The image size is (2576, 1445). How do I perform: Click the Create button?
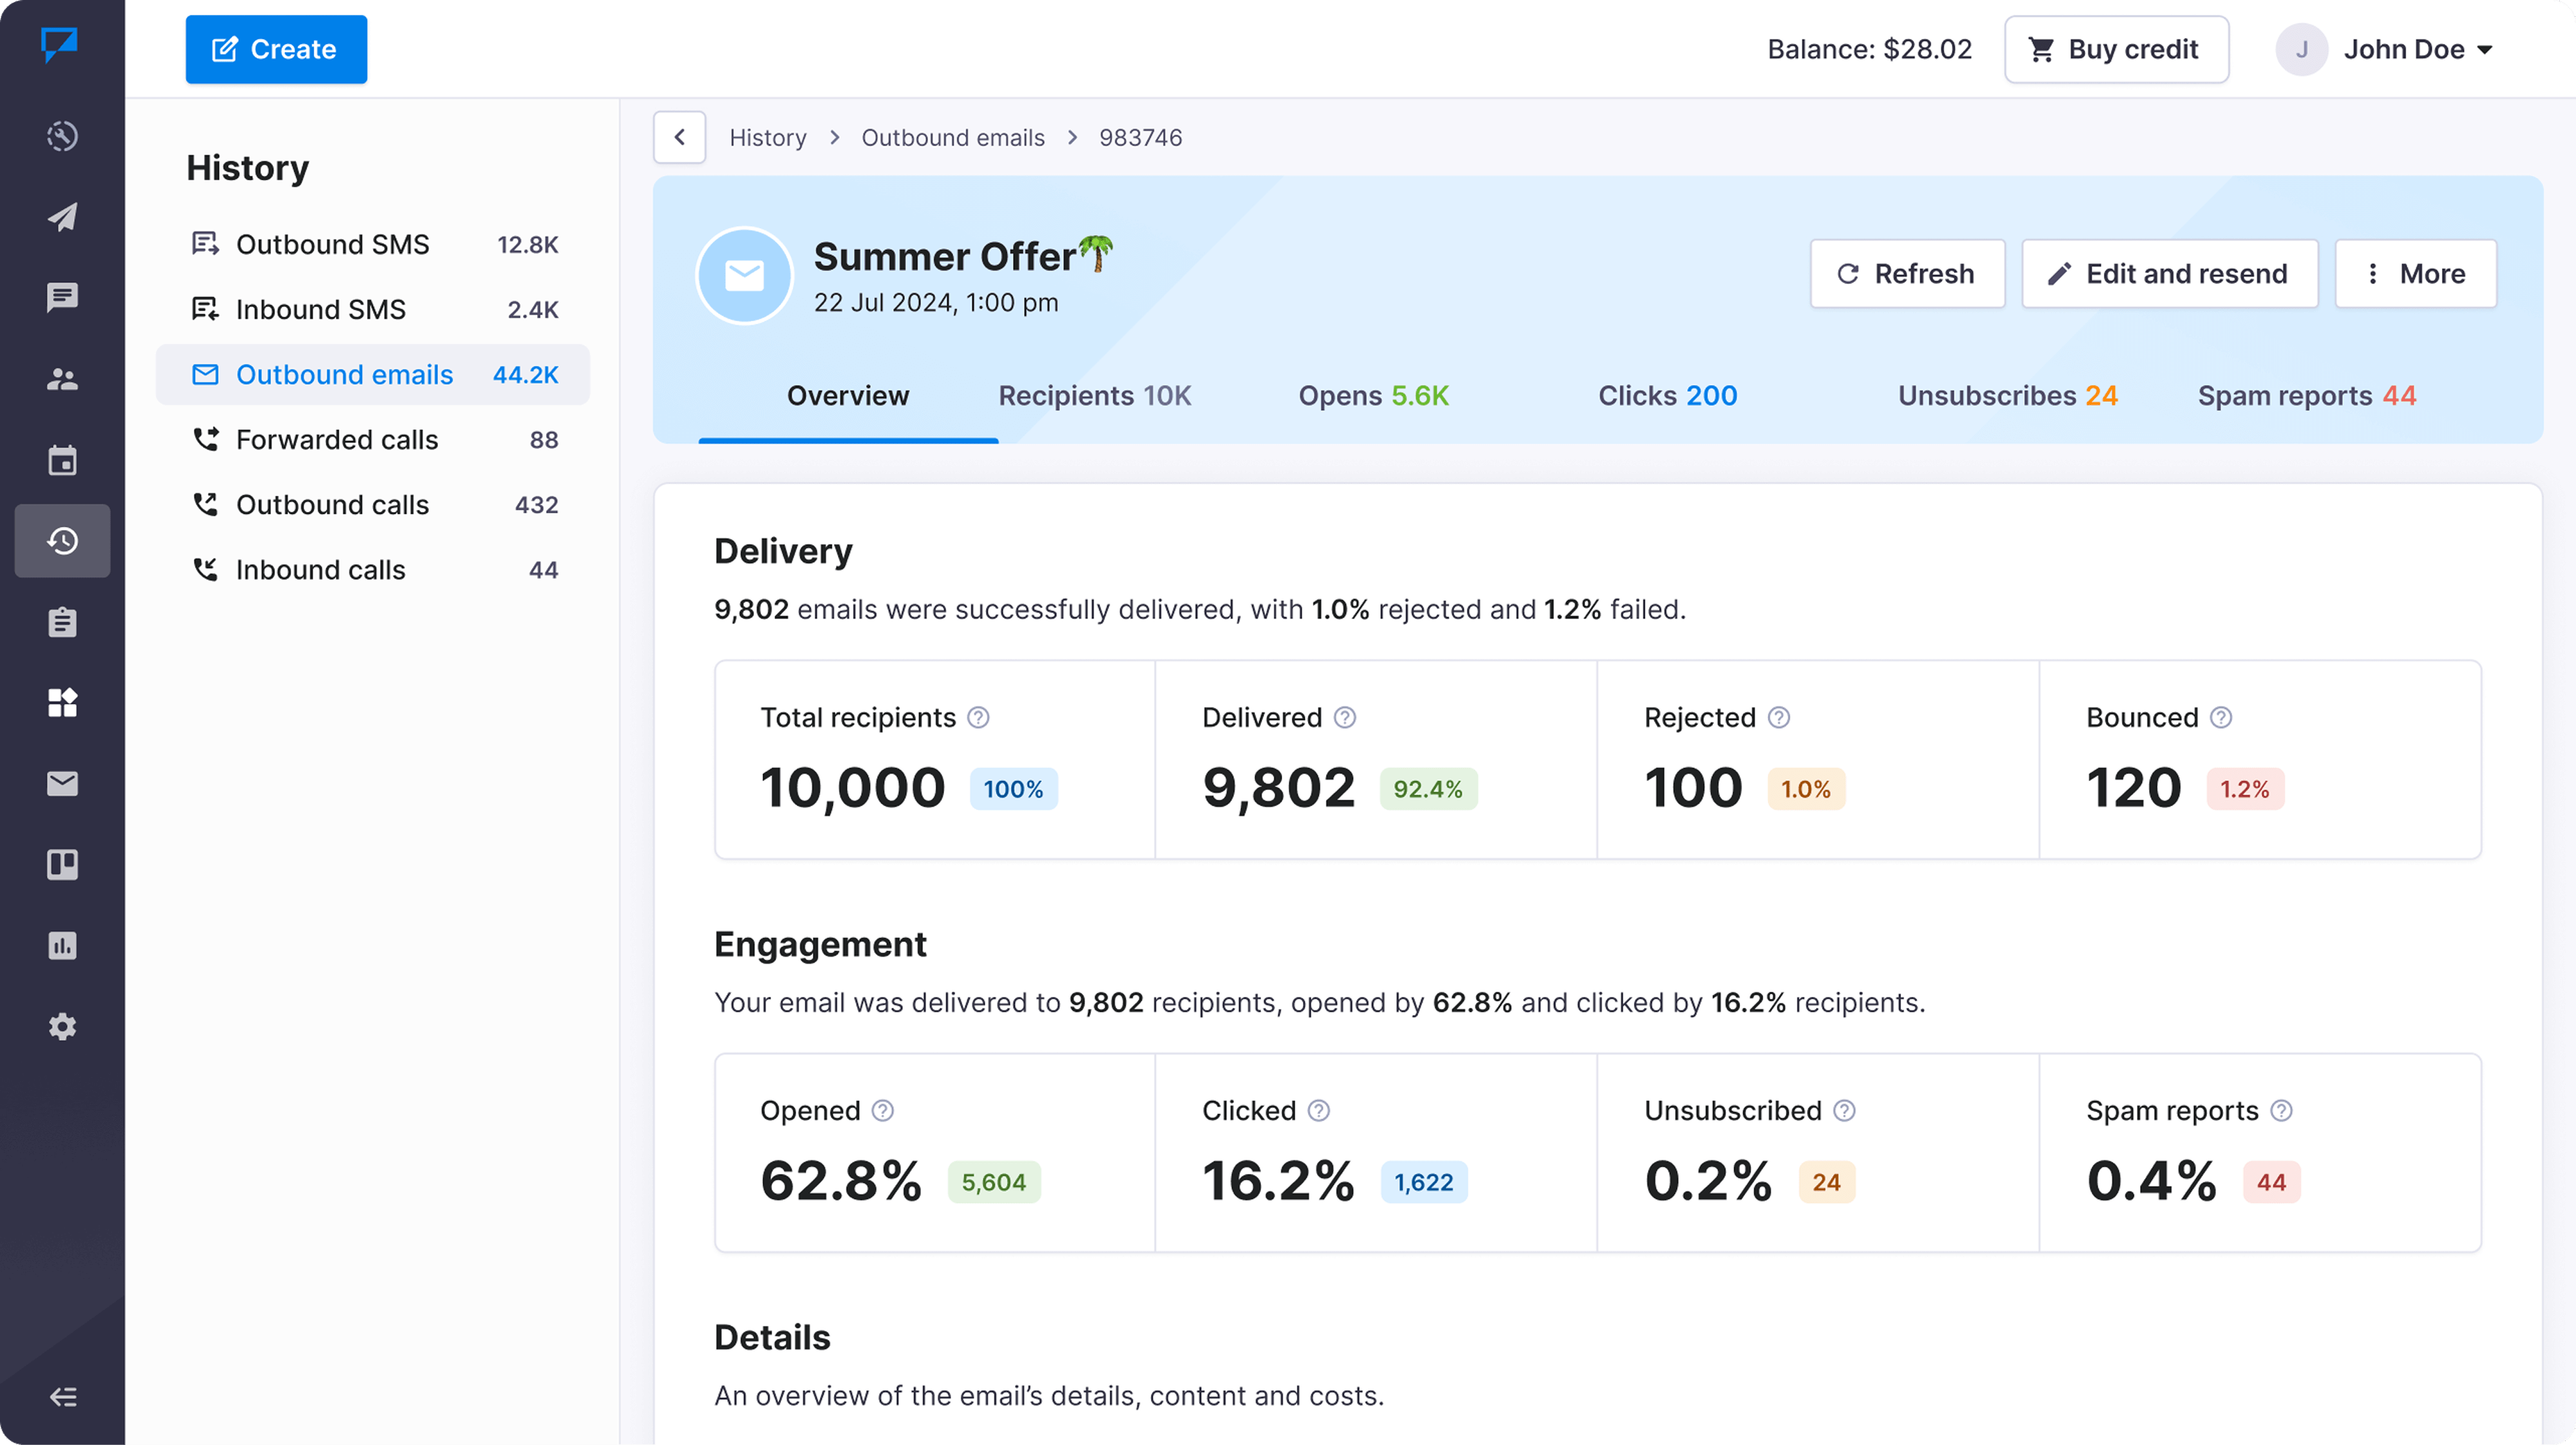click(276, 49)
